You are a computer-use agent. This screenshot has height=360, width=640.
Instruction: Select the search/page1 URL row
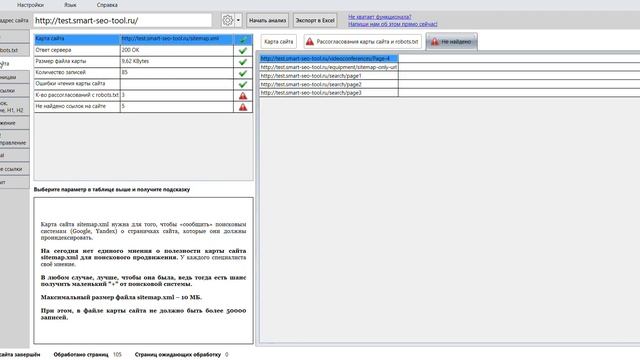click(x=329, y=76)
